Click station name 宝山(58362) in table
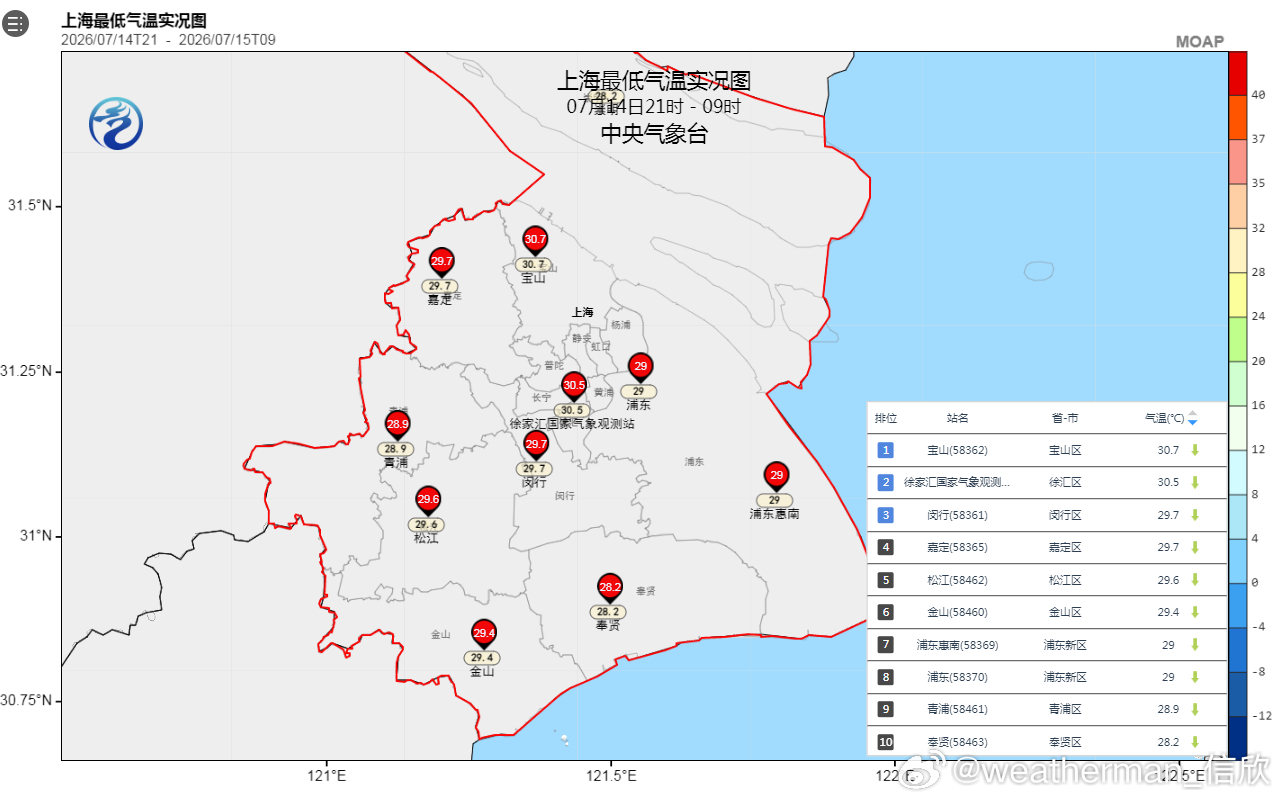 coord(957,450)
